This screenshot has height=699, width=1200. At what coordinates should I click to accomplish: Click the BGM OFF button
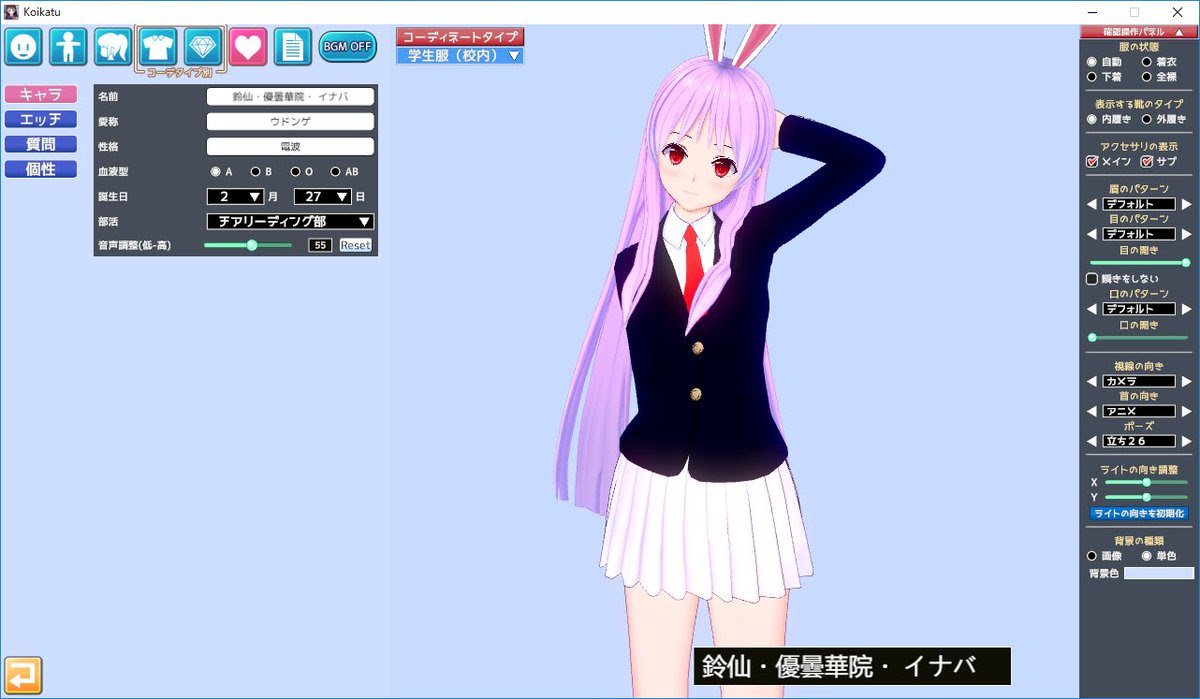pos(347,46)
